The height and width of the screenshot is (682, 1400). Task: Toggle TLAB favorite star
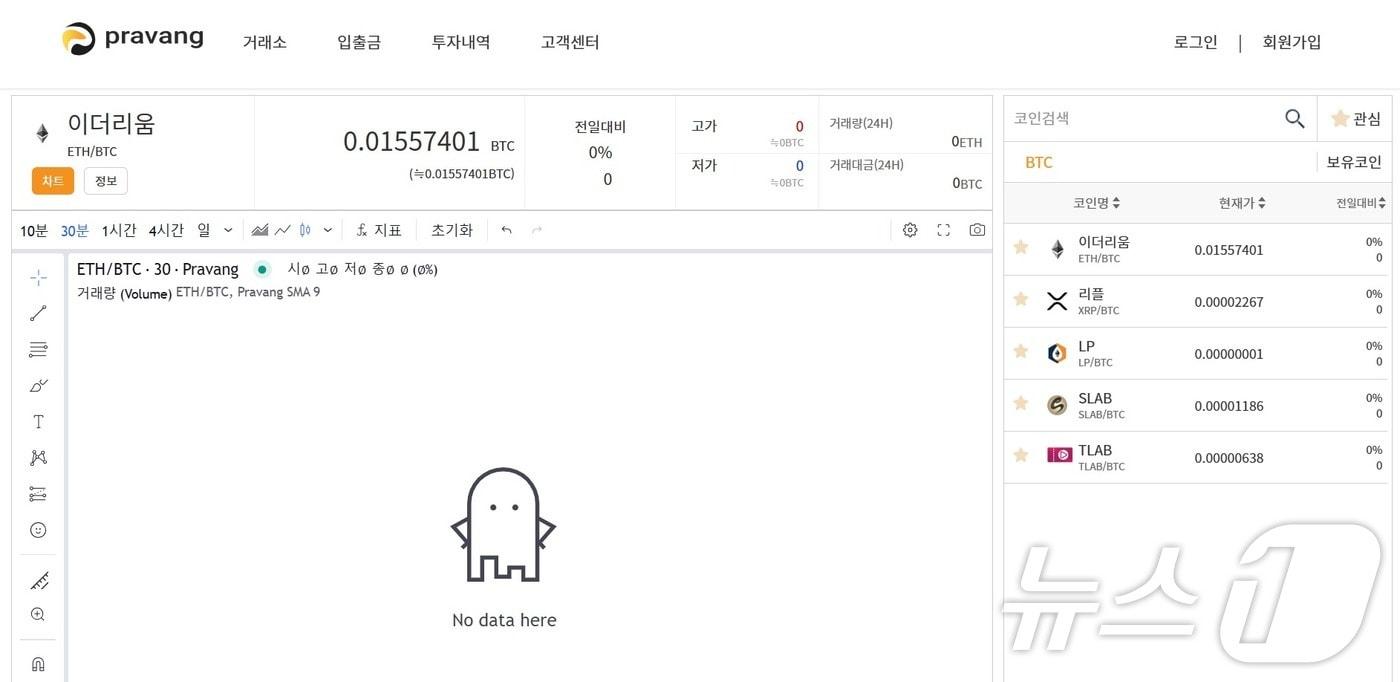[x=1020, y=454]
